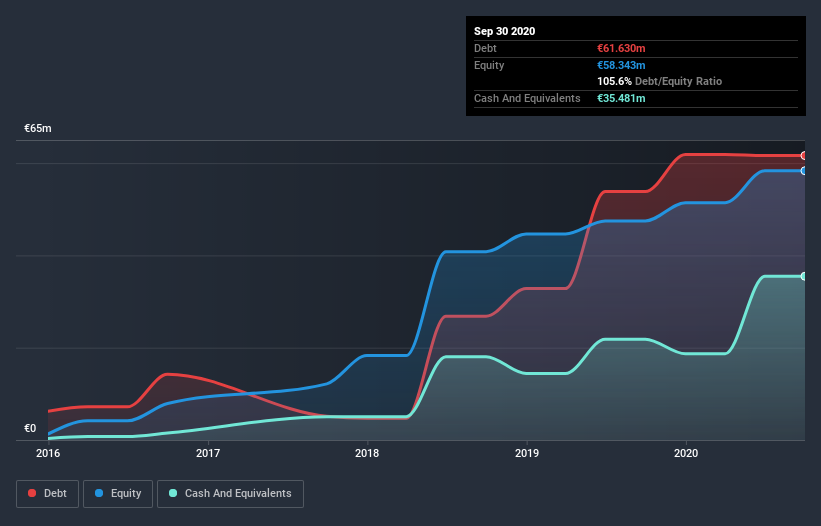
Task: Select the 2016 x-axis label
Action: tap(48, 453)
